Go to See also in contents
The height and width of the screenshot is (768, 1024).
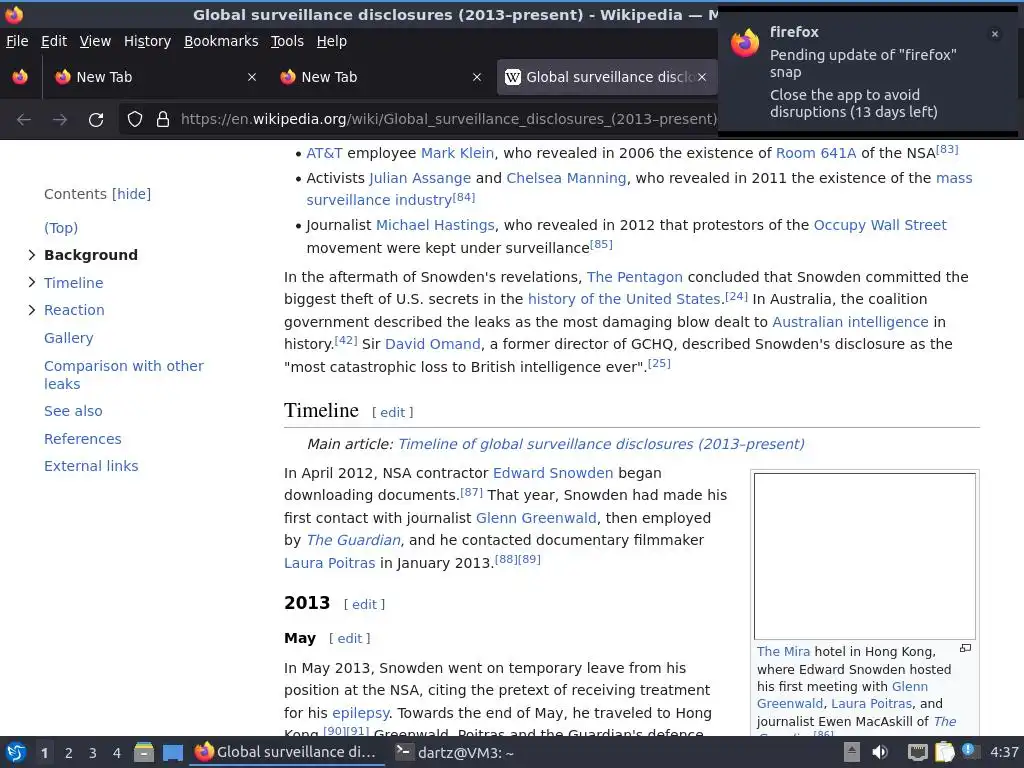pos(73,411)
